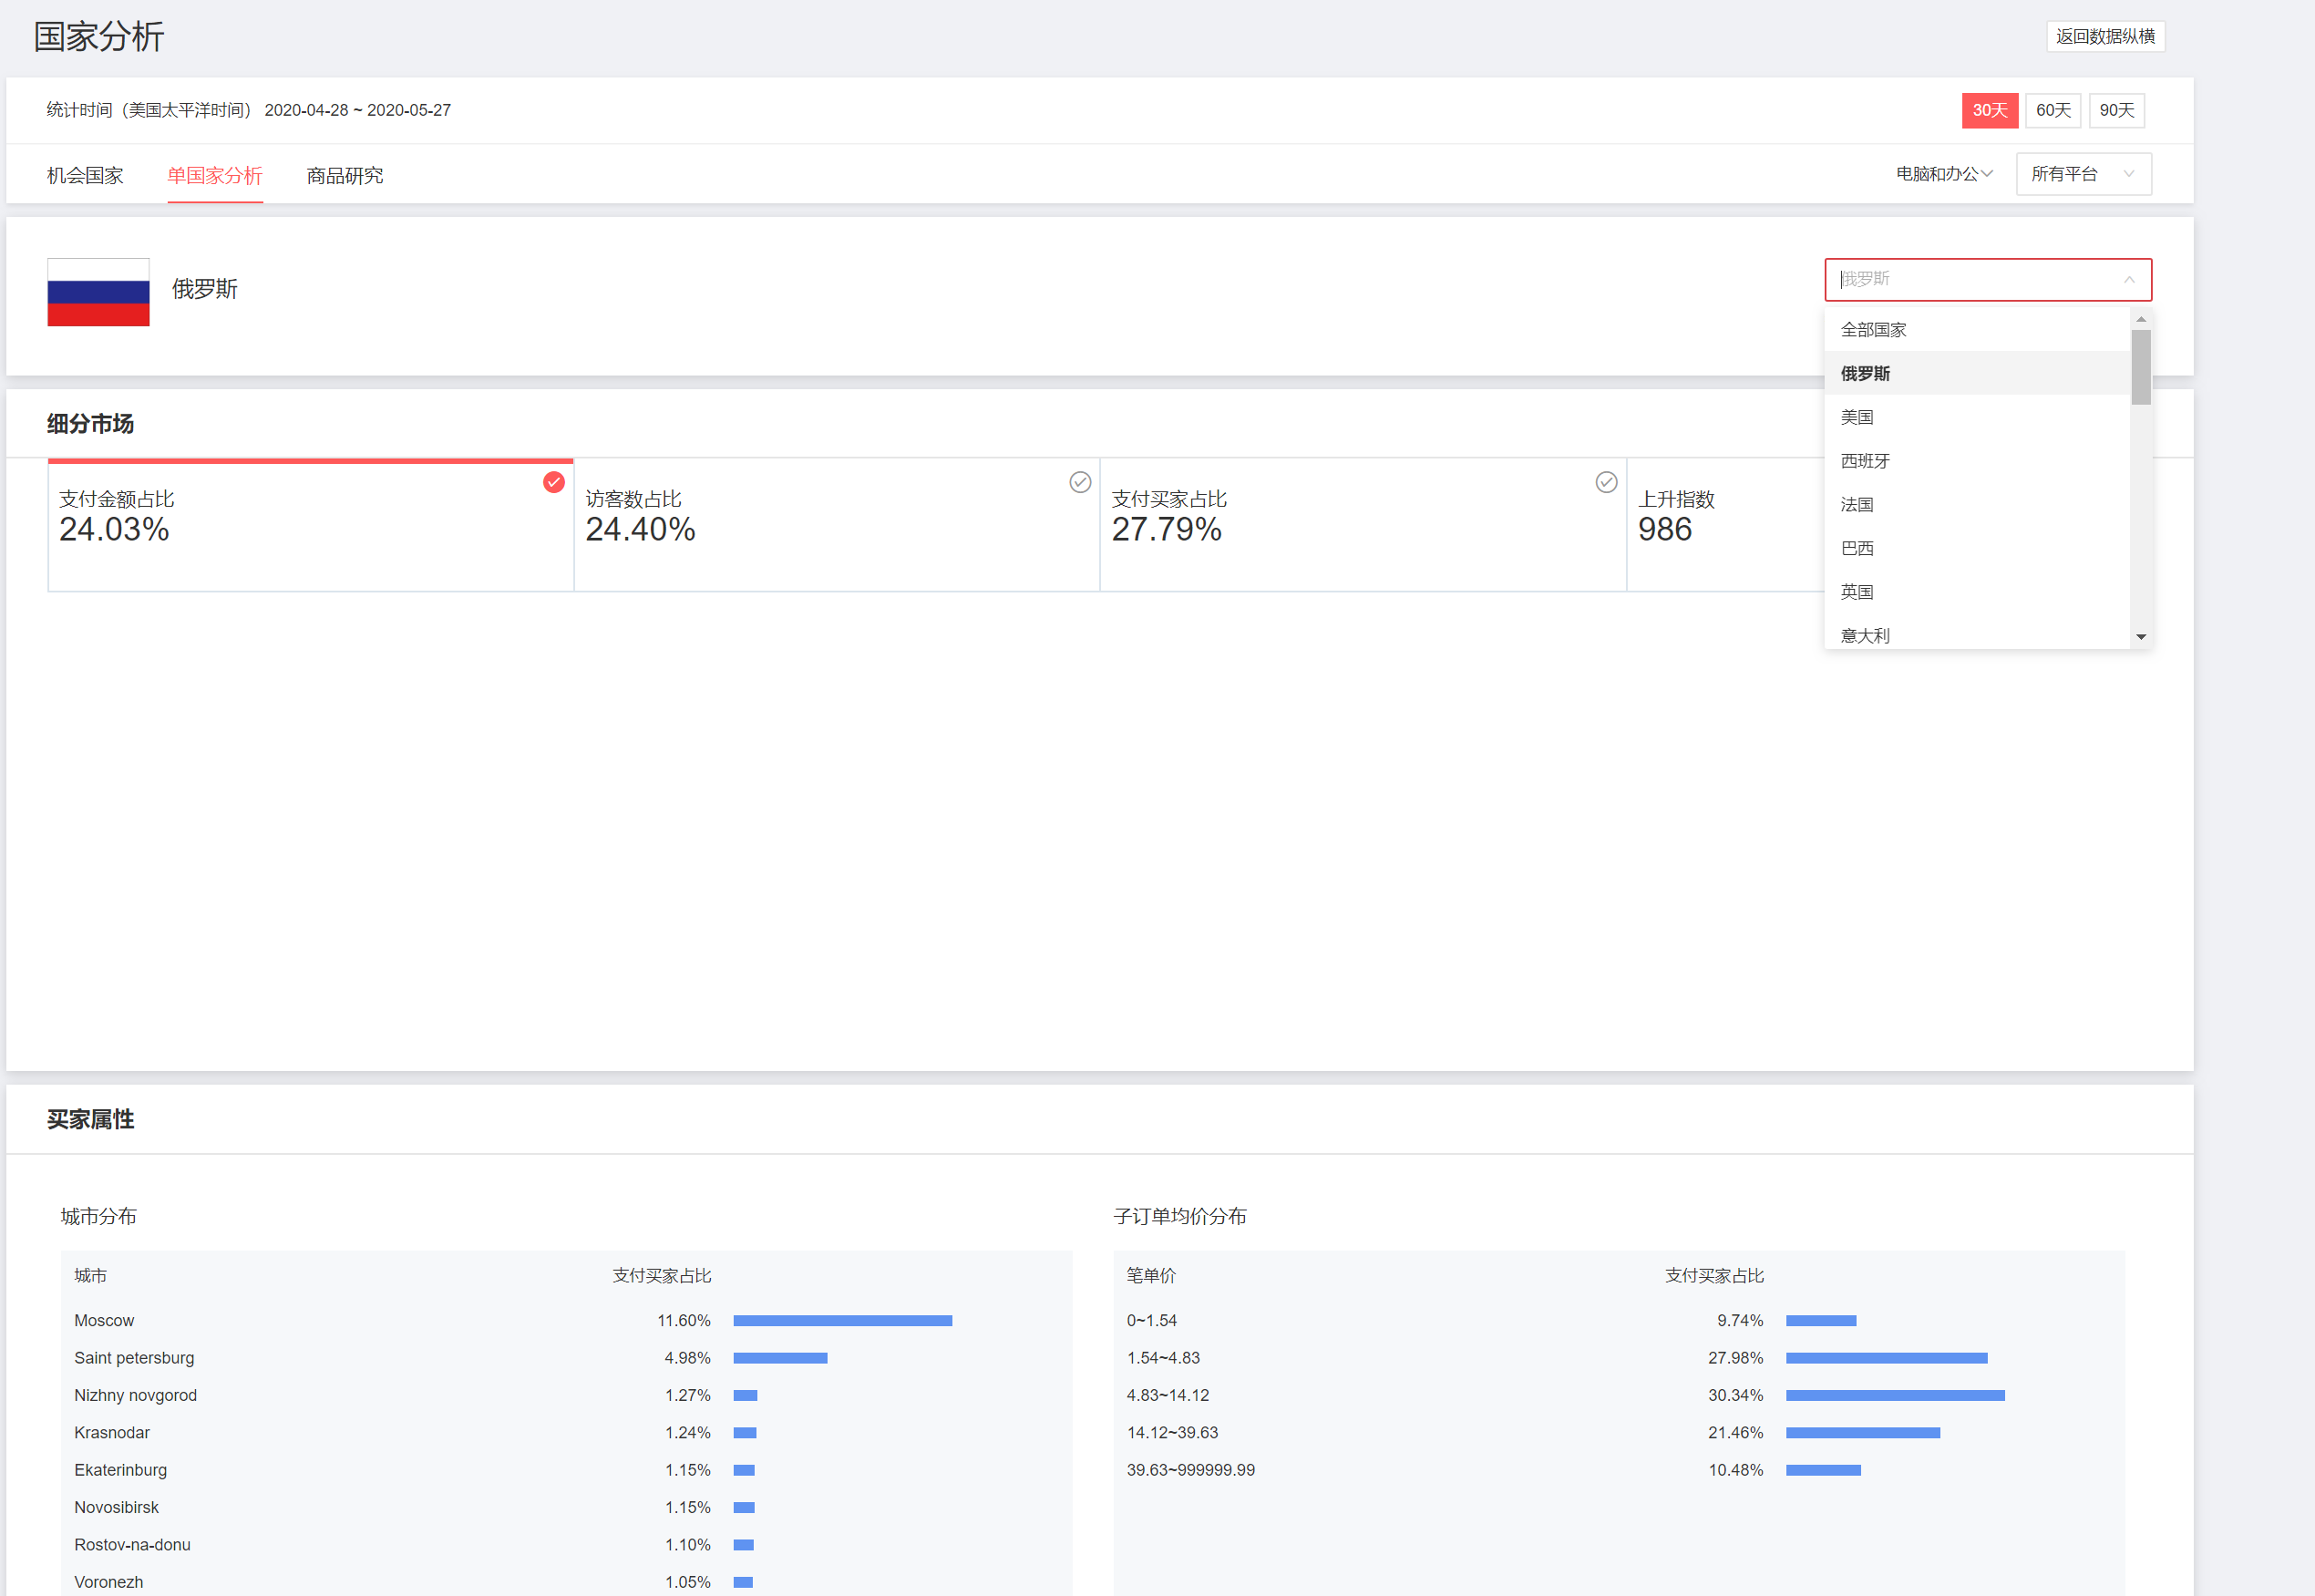Click the Saint petersburg 4.98% bar
2315x1596 pixels.
[x=780, y=1358]
